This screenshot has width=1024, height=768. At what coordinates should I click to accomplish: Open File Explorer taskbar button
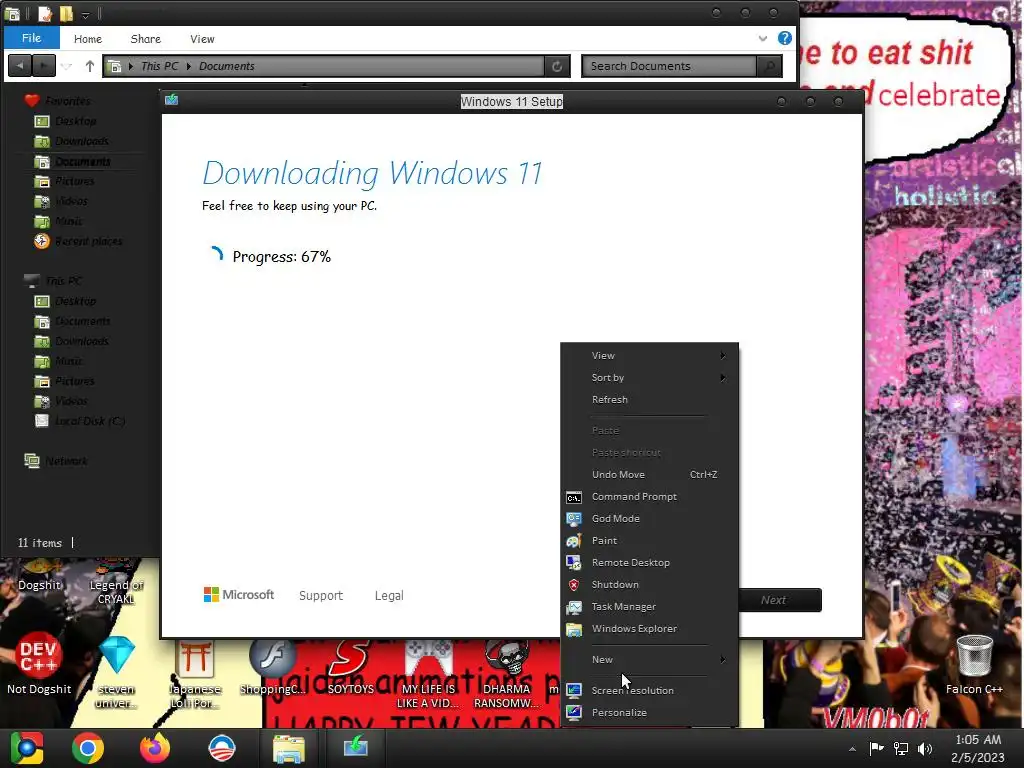click(289, 748)
